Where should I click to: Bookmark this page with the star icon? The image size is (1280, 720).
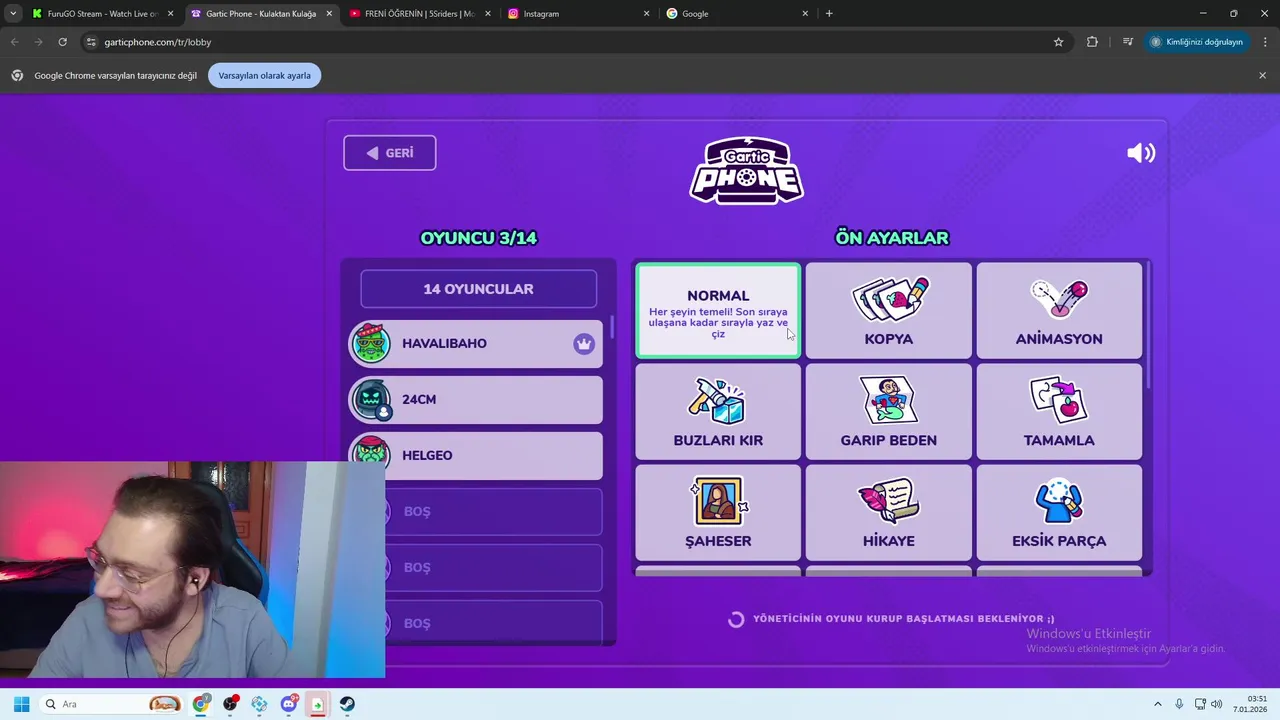tap(1058, 42)
